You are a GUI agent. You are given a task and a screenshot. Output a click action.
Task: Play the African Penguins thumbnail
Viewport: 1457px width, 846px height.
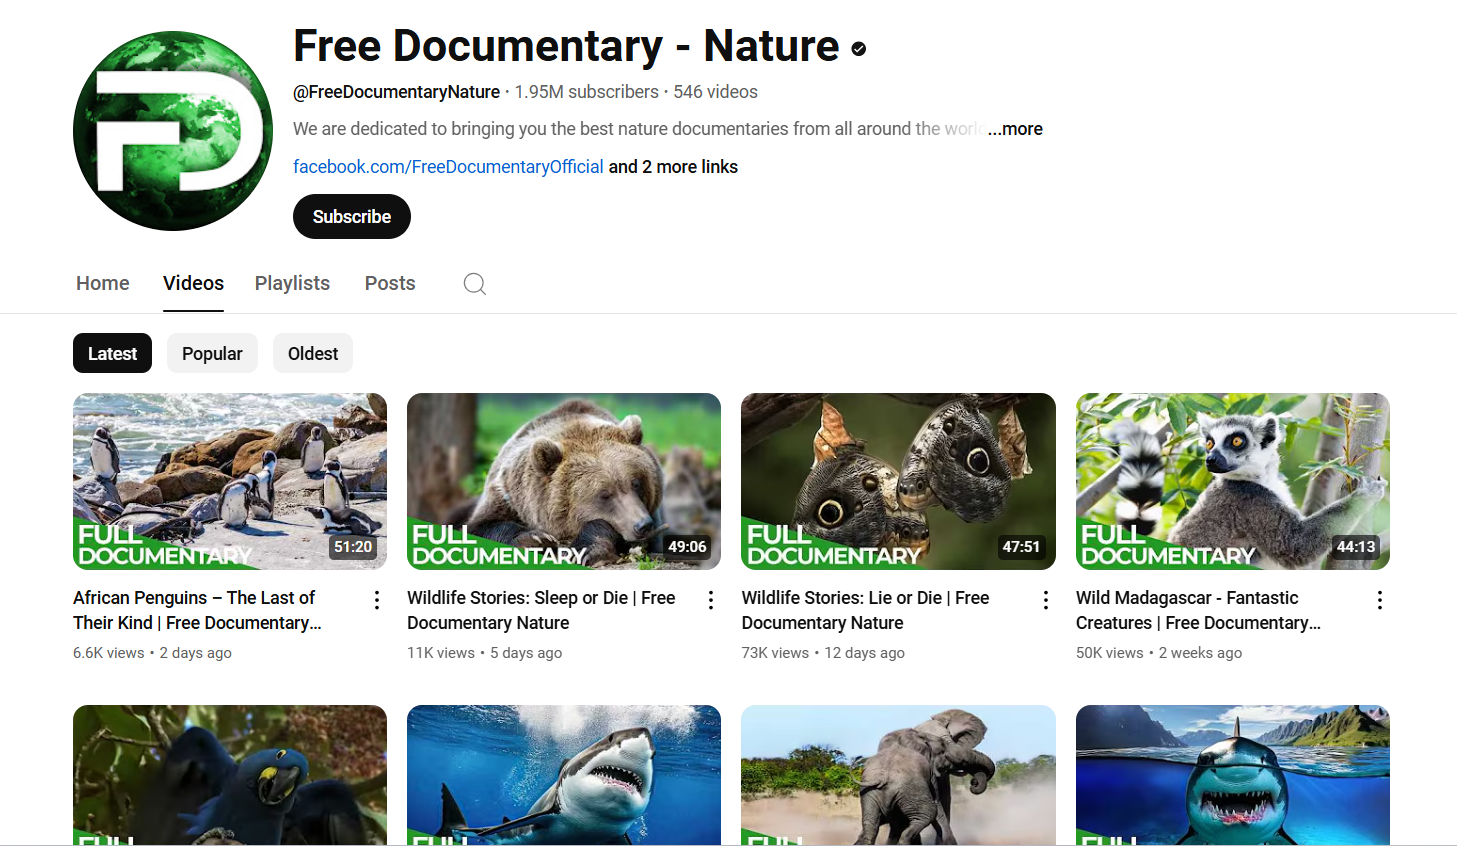tap(230, 481)
